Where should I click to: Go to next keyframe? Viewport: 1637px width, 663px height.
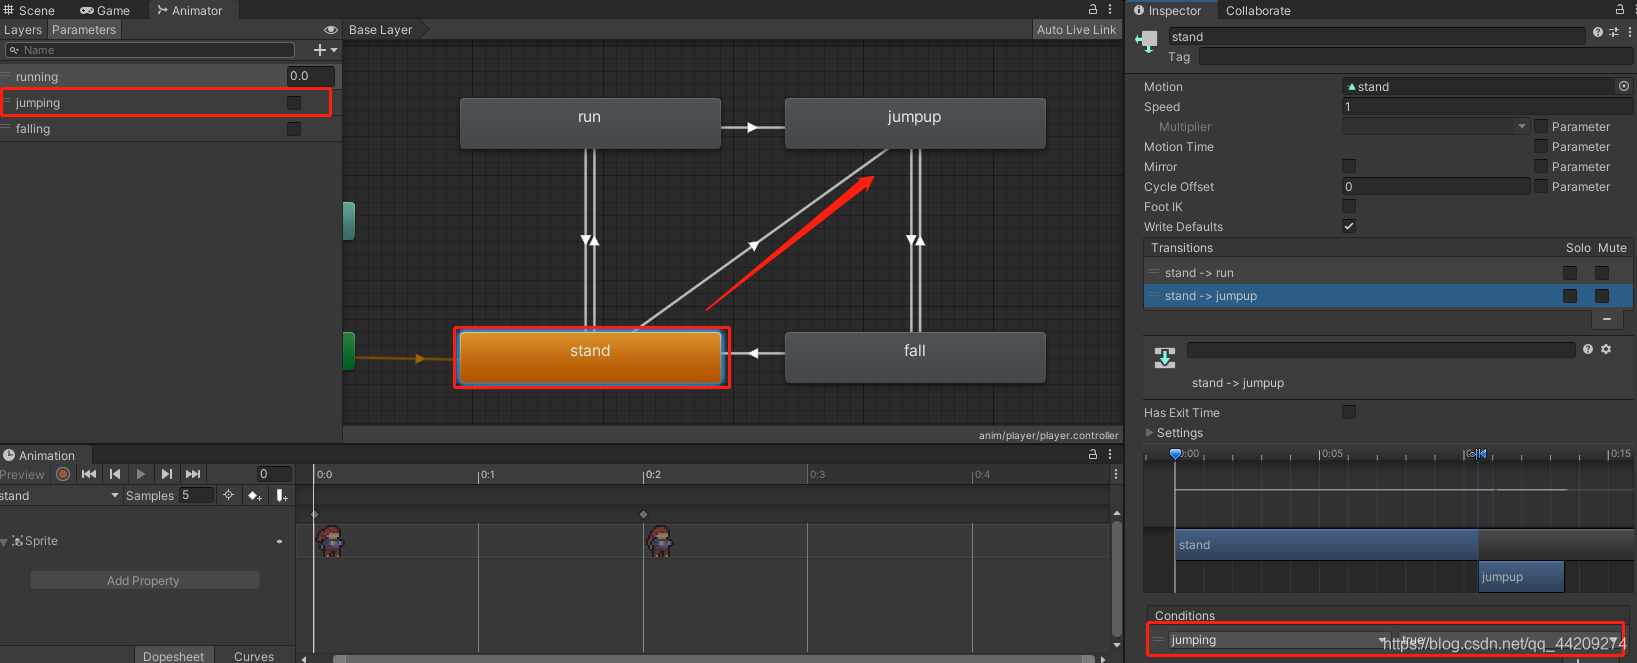(x=167, y=474)
